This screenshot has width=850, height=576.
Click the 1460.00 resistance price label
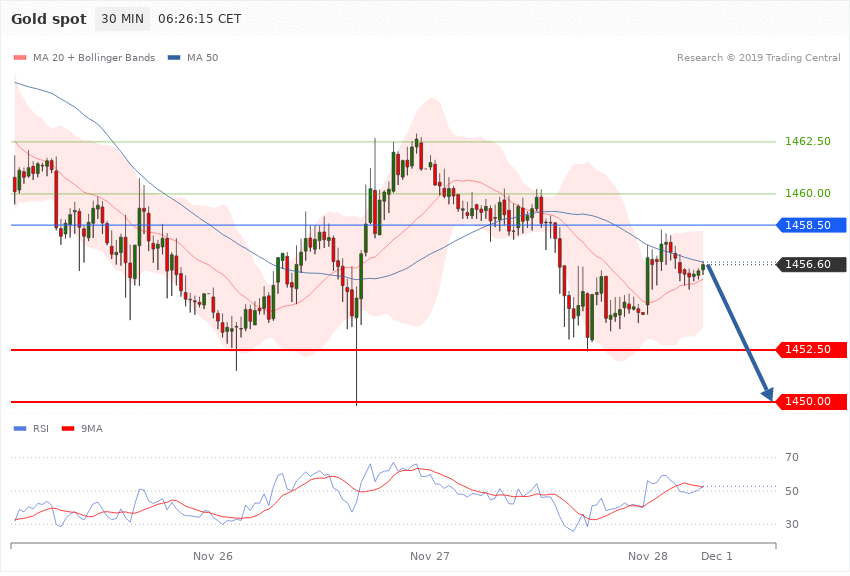click(808, 193)
